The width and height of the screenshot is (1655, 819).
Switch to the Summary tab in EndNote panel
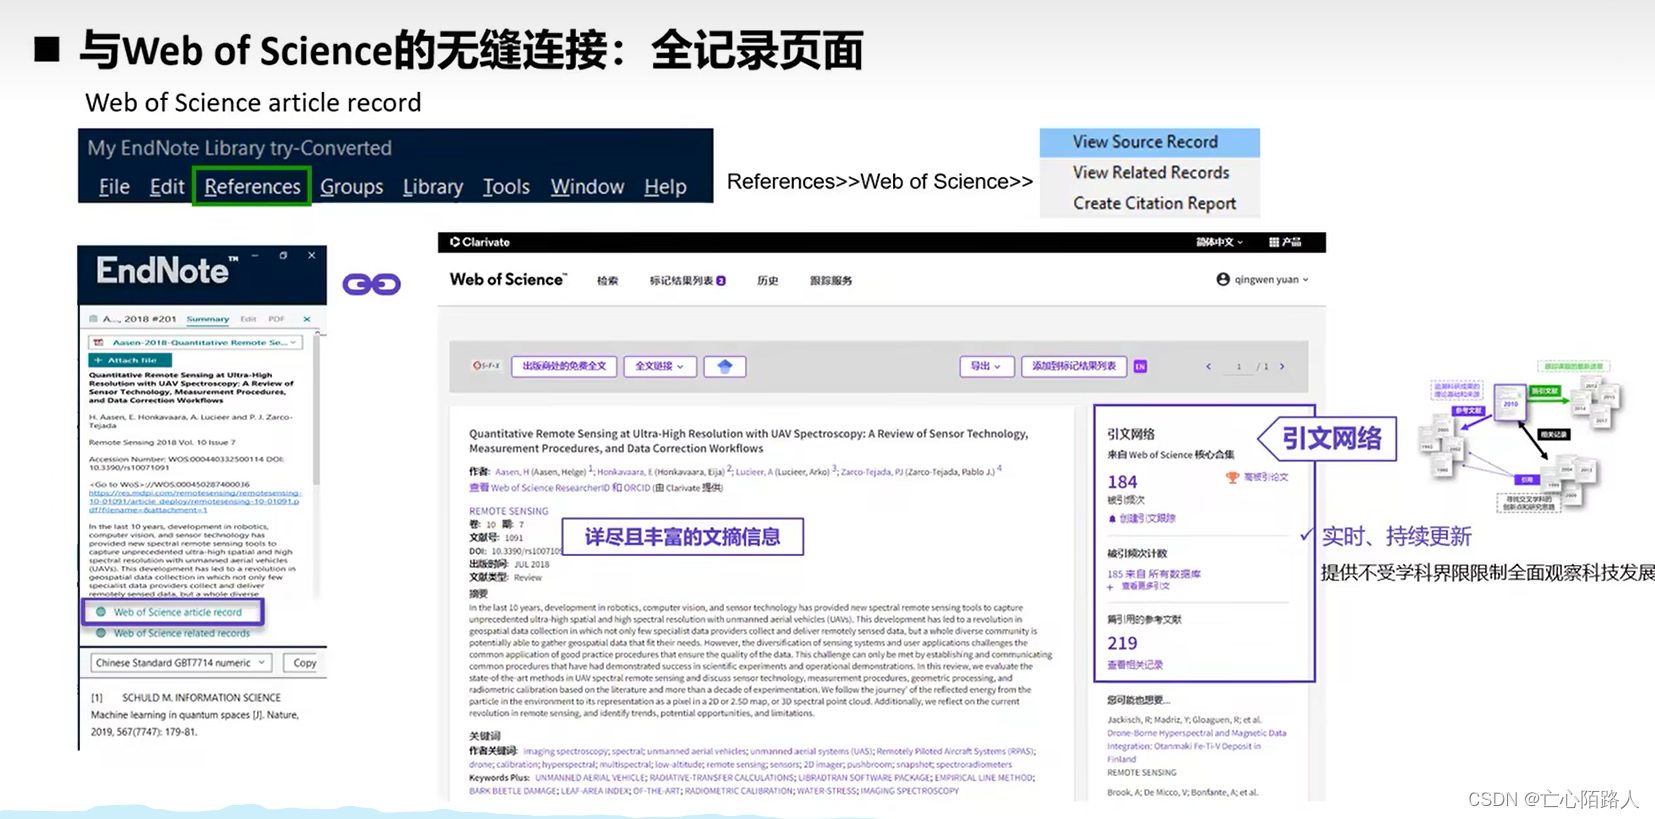pyautogui.click(x=208, y=319)
